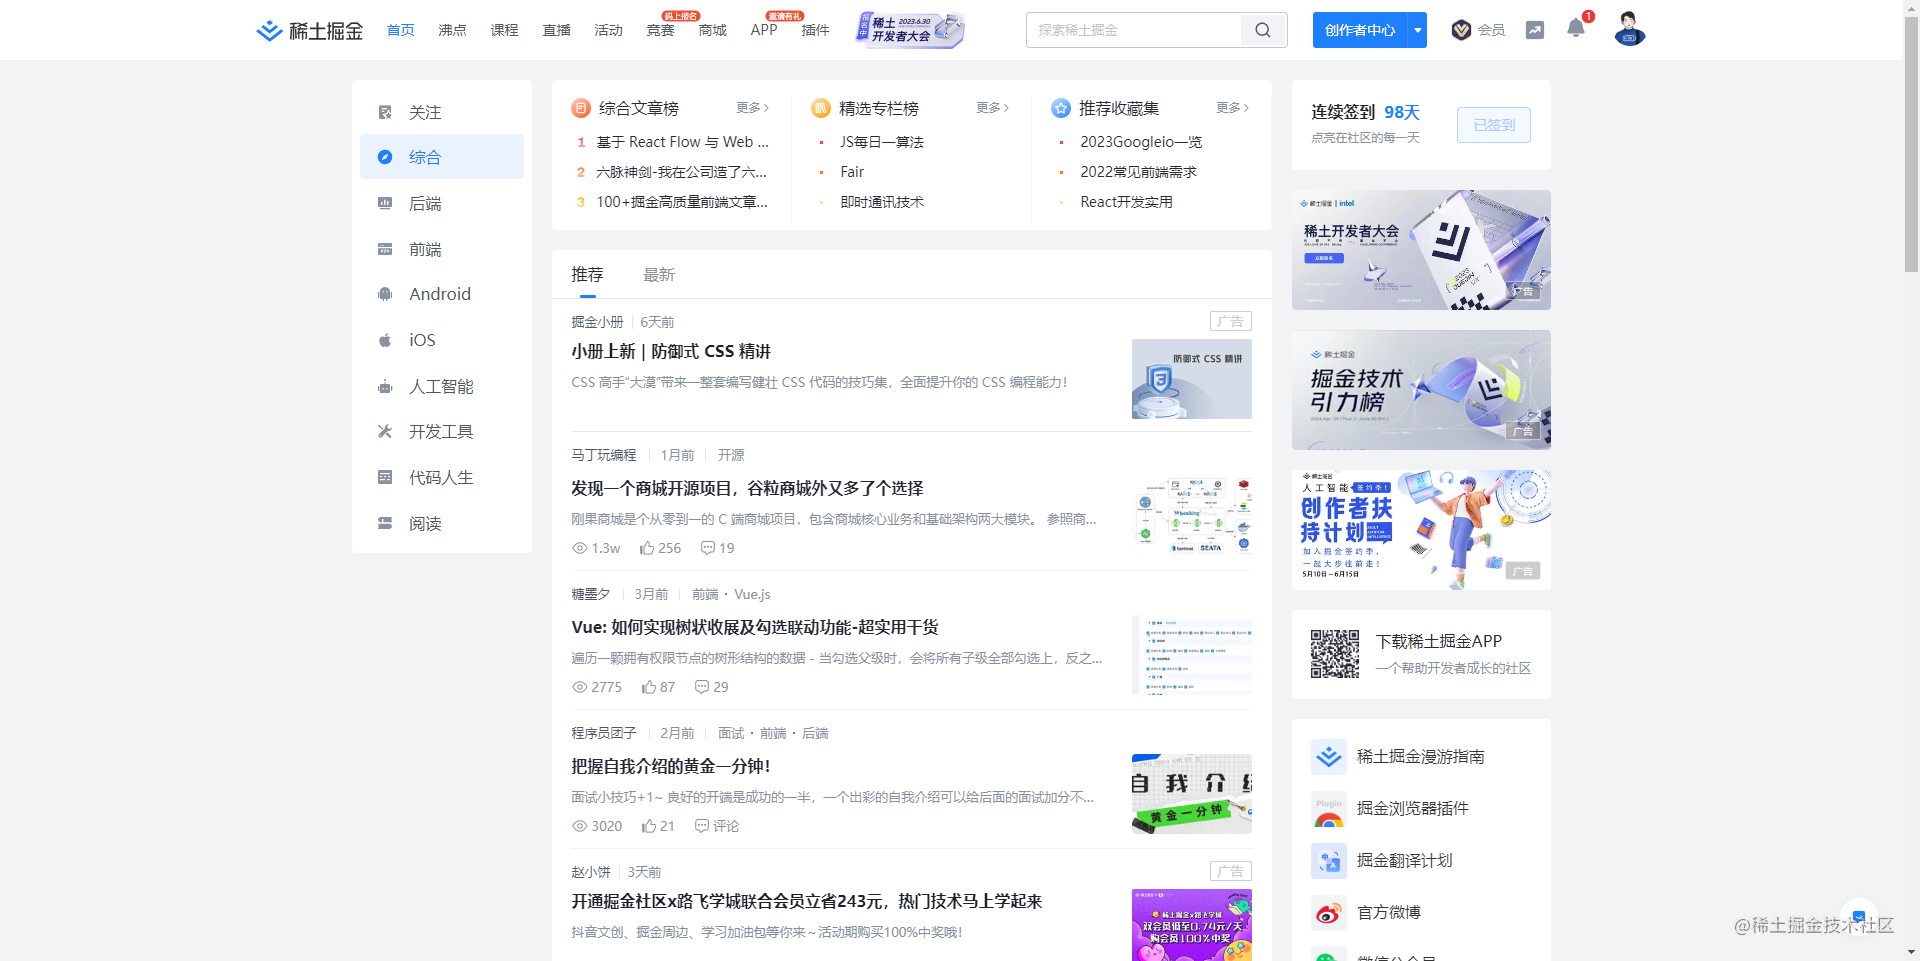Open 活动 in top nav
Screen dimensions: 1920x961
609,30
